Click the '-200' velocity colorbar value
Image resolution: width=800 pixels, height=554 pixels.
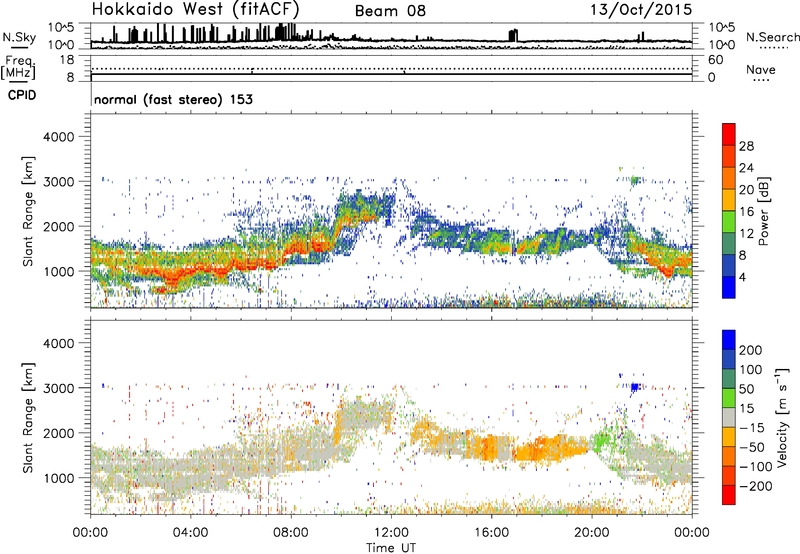(755, 486)
